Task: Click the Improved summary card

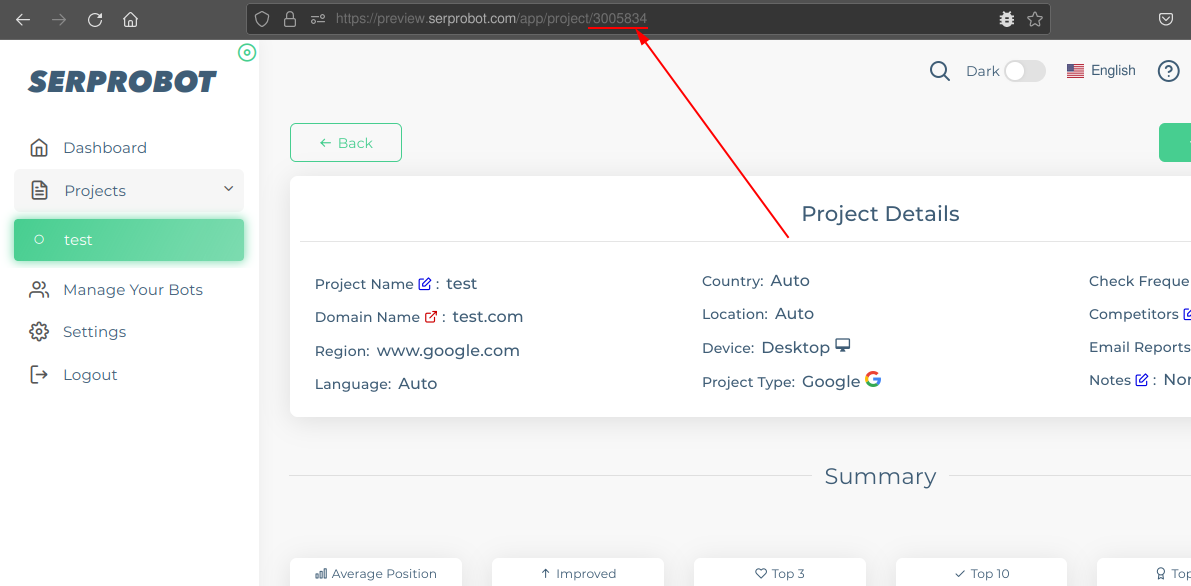Action: click(x=578, y=572)
